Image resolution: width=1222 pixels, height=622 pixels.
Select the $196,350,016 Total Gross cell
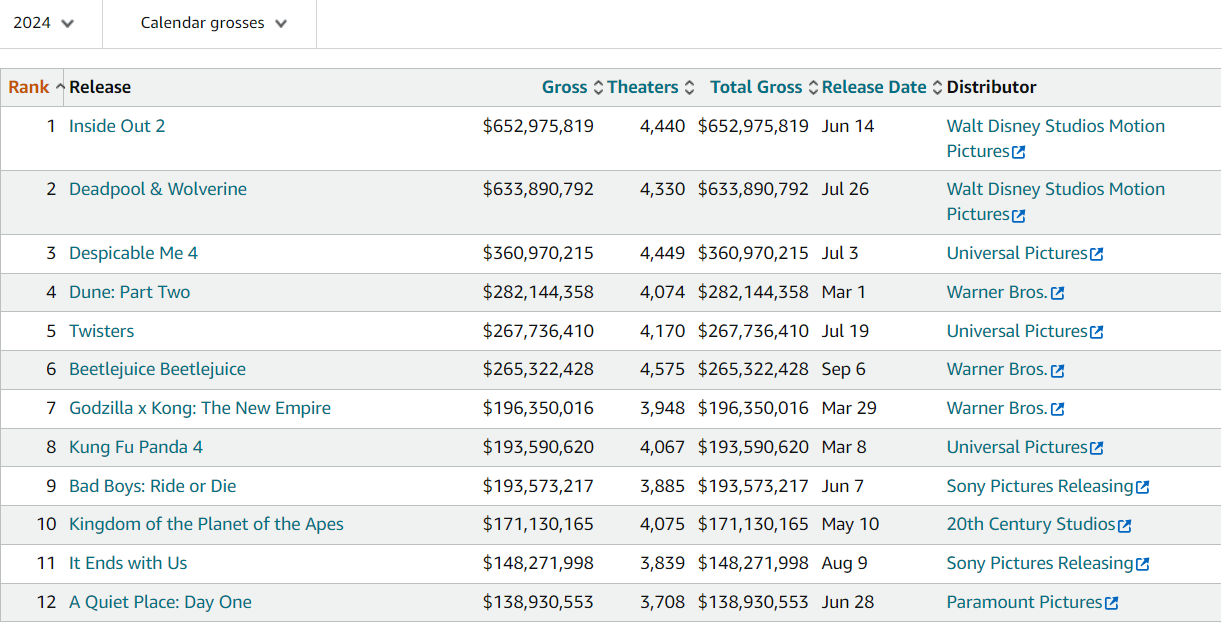tap(753, 408)
